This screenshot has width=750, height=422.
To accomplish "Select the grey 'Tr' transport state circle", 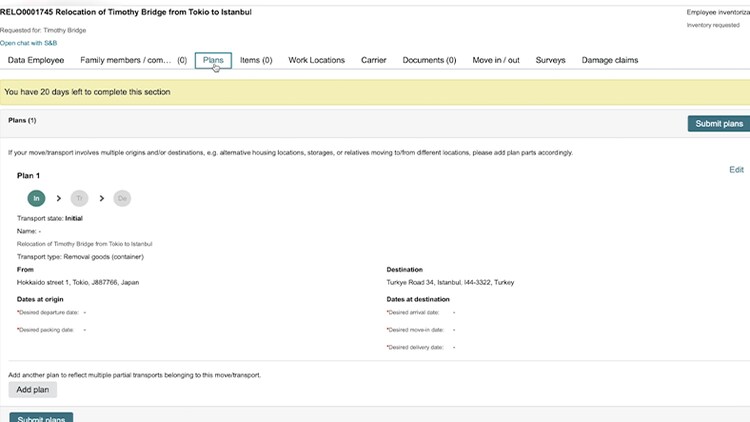I will point(79,198).
